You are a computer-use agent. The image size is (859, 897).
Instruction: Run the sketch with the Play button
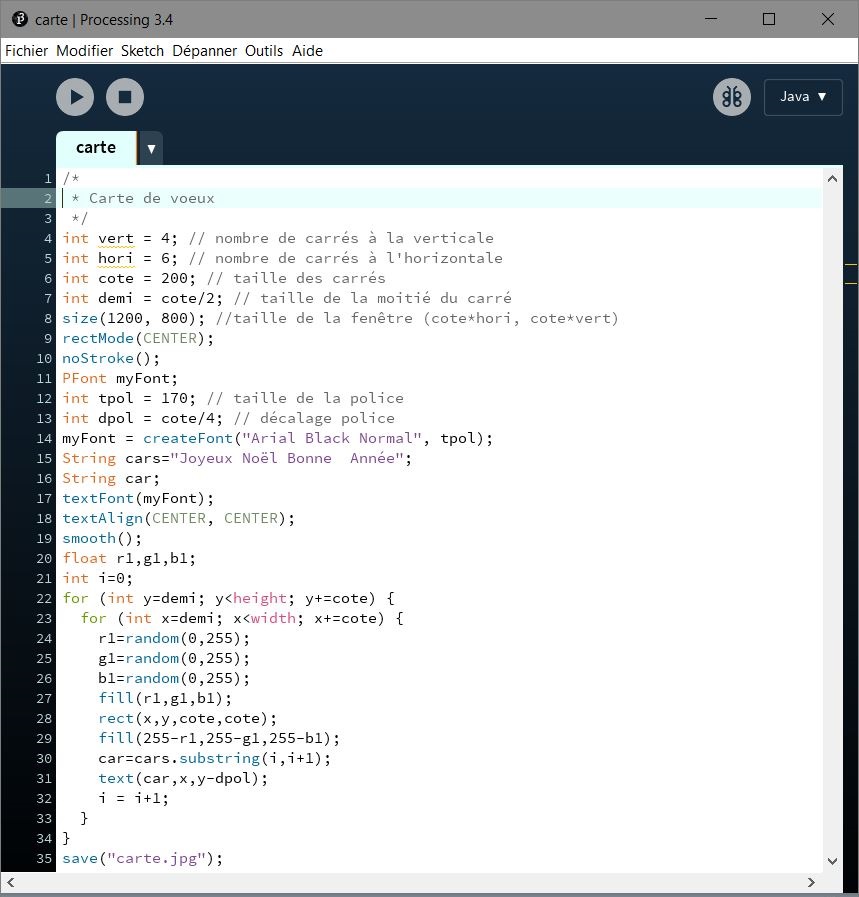point(75,97)
